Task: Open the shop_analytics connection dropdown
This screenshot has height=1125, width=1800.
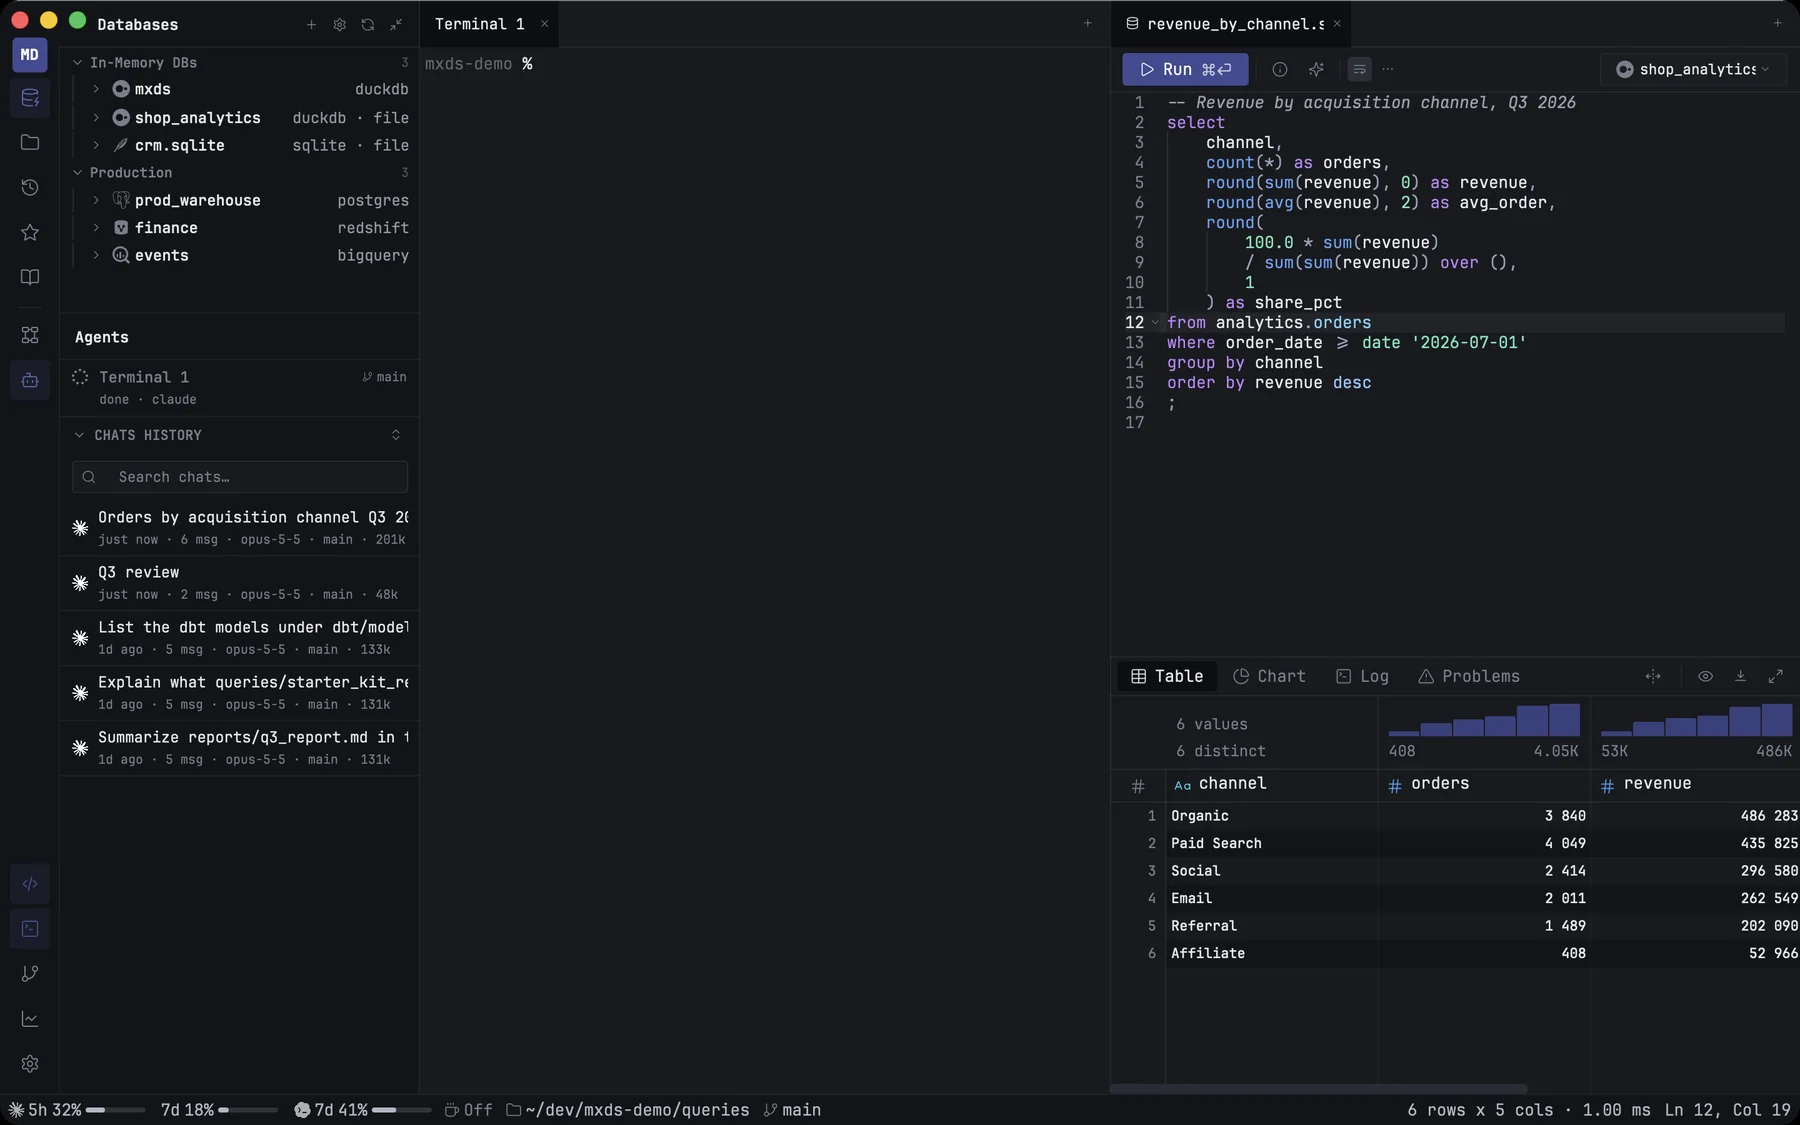Action: pos(1694,69)
